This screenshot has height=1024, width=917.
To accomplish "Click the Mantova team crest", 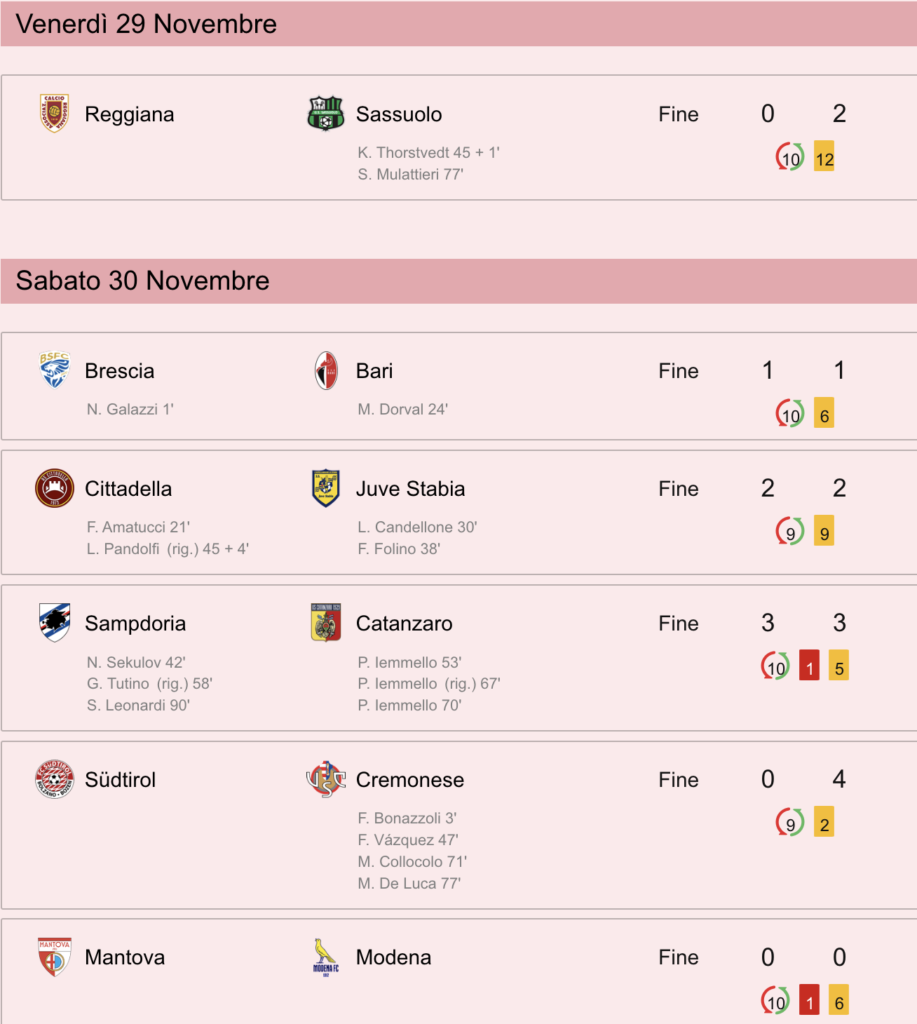I will [x=54, y=957].
